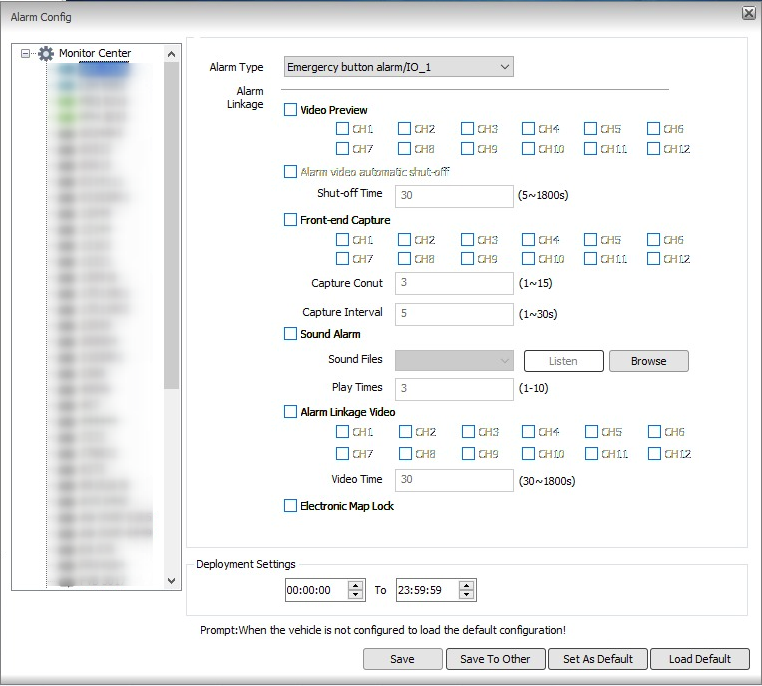Open the Alarm Type dropdown
This screenshot has width=762, height=686.
(398, 67)
